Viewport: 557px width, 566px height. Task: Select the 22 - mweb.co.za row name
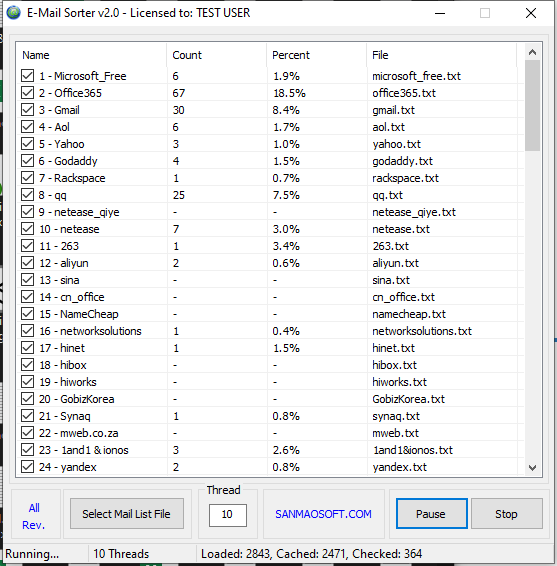point(78,433)
